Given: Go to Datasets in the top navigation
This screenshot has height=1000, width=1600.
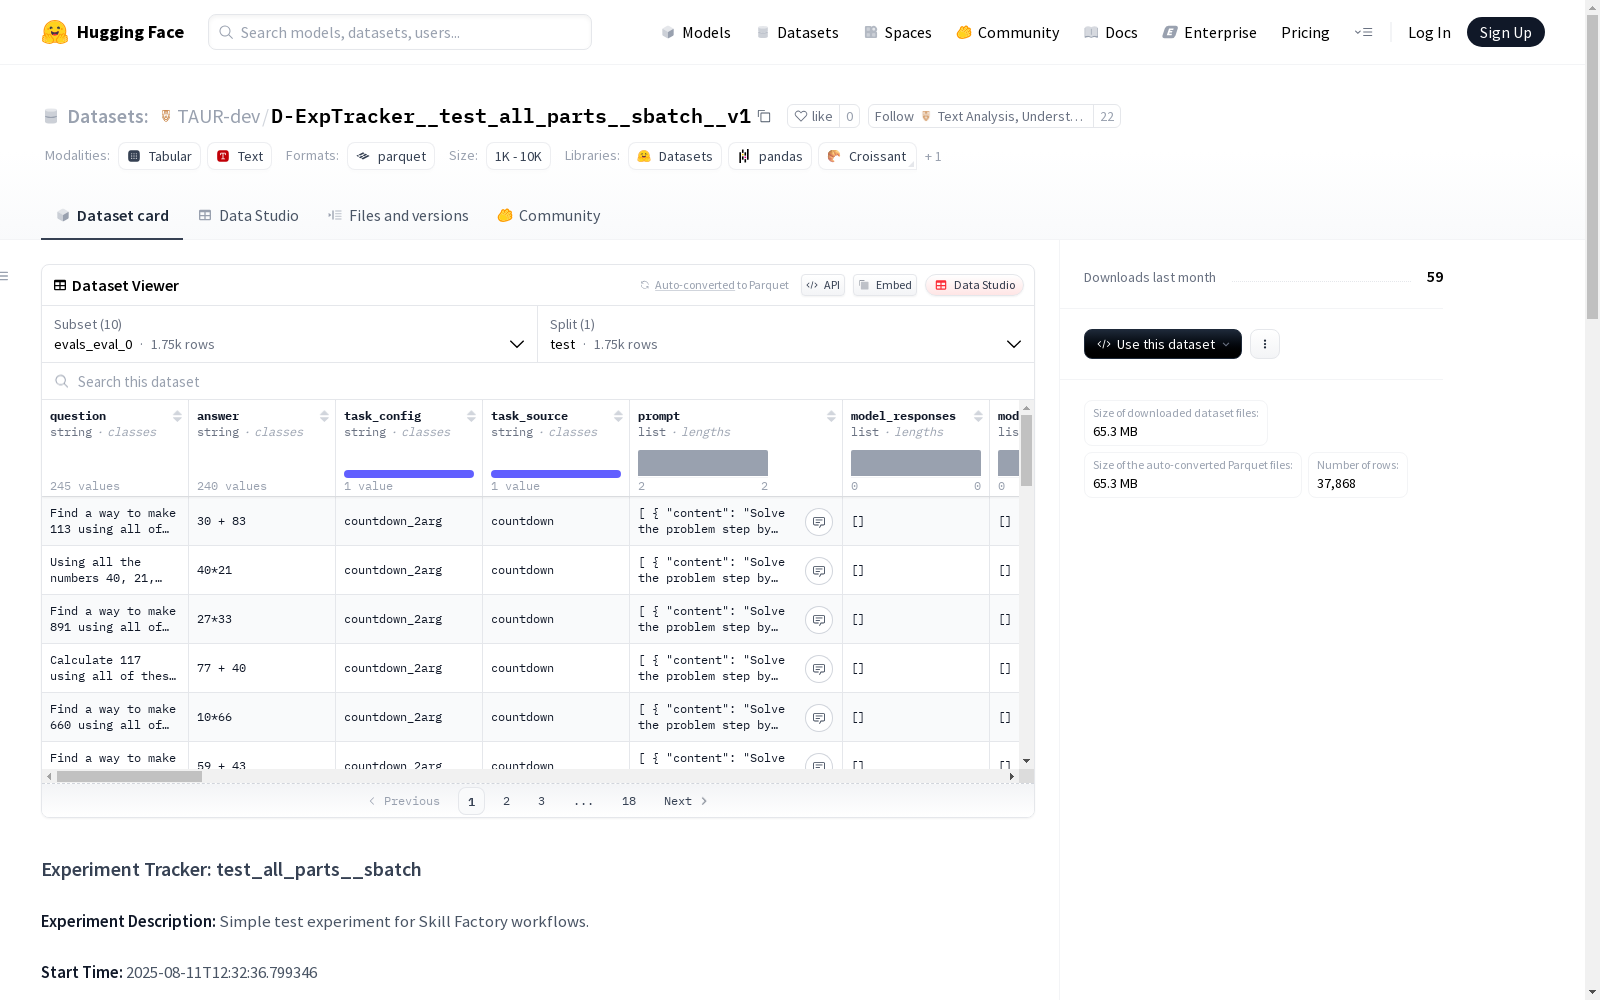Looking at the screenshot, I should pyautogui.click(x=797, y=32).
